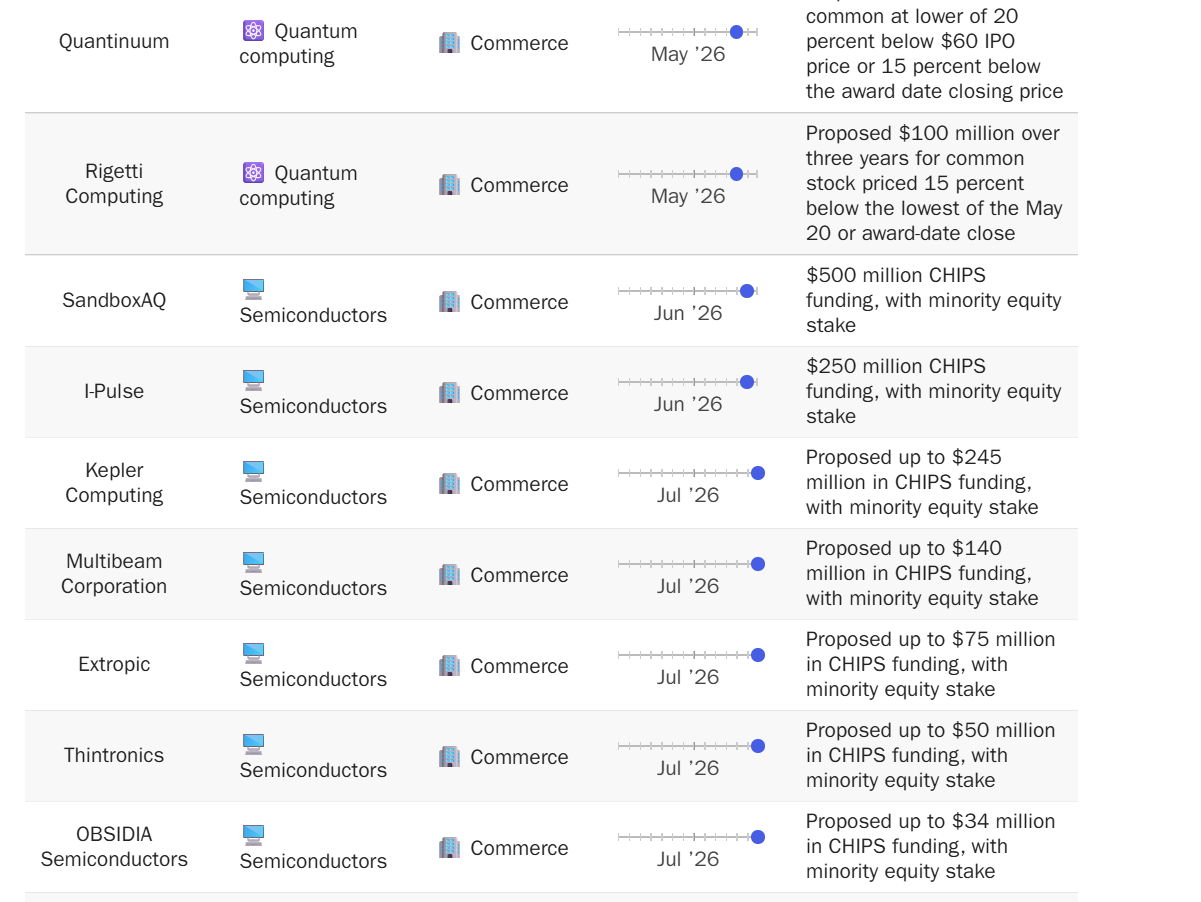Click the computer icon in I-Pulse row
The width and height of the screenshot is (1201, 902).
pos(253,381)
